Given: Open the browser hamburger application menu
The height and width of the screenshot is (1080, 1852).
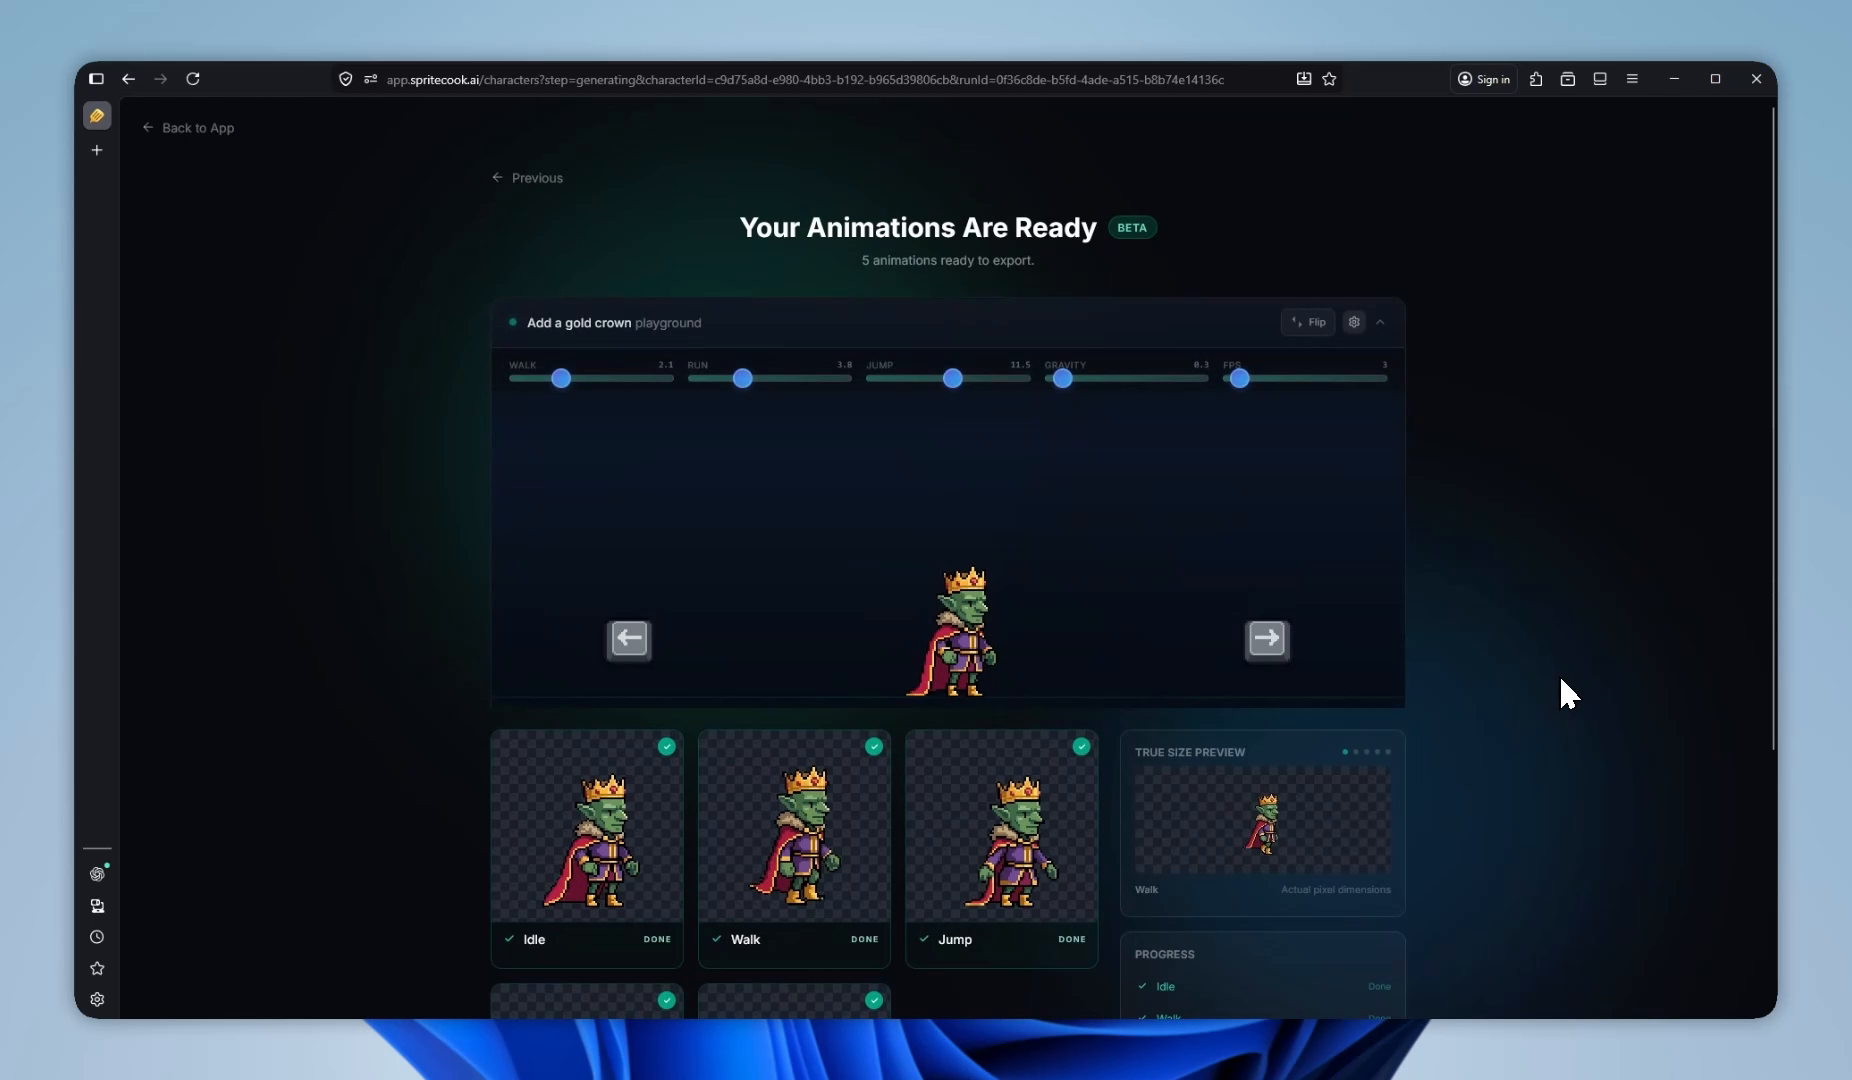Looking at the screenshot, I should click(1632, 79).
